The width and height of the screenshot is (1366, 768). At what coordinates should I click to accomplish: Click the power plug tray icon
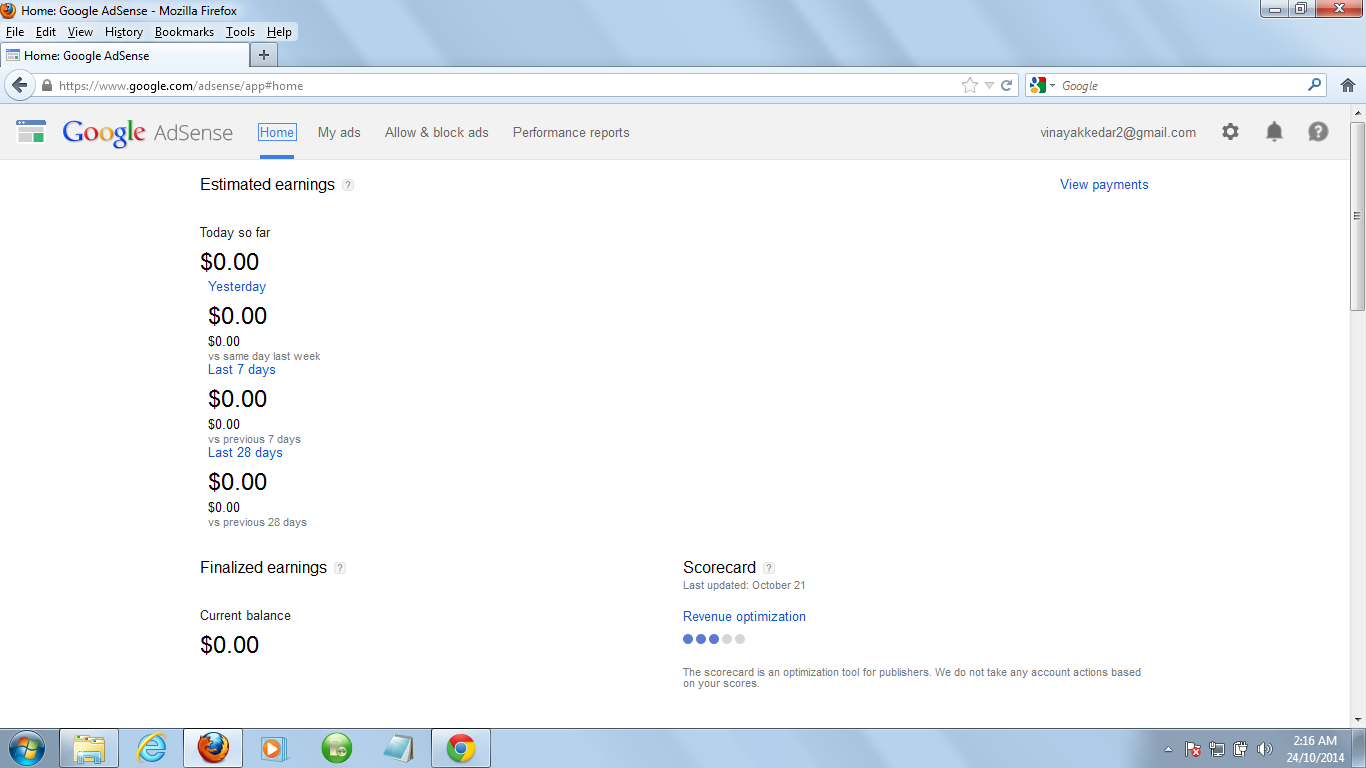pos(1241,749)
